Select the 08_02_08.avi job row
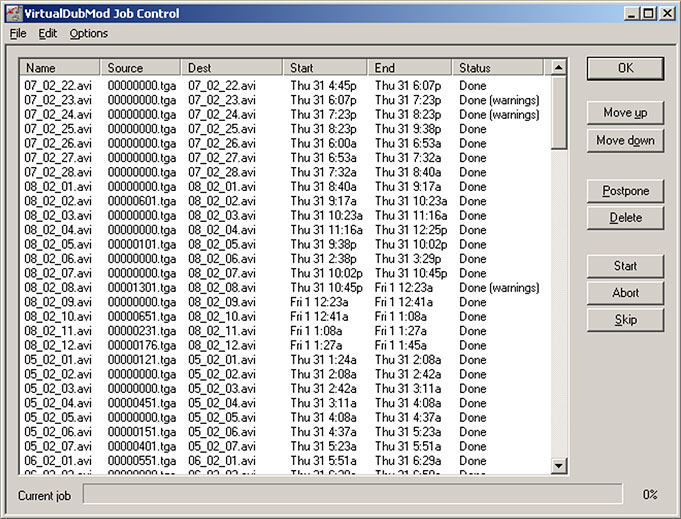Viewport: 681px width, 519px height. 58,288
